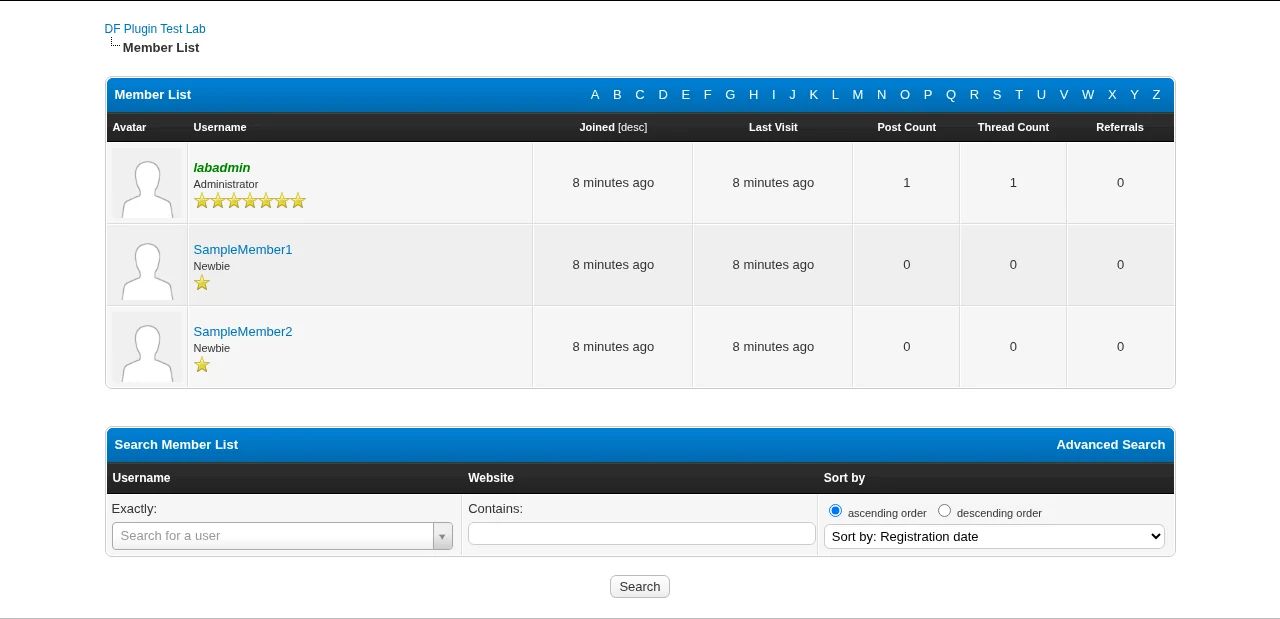Filter members by letter S
The width and height of the screenshot is (1280, 619).
[x=997, y=95]
